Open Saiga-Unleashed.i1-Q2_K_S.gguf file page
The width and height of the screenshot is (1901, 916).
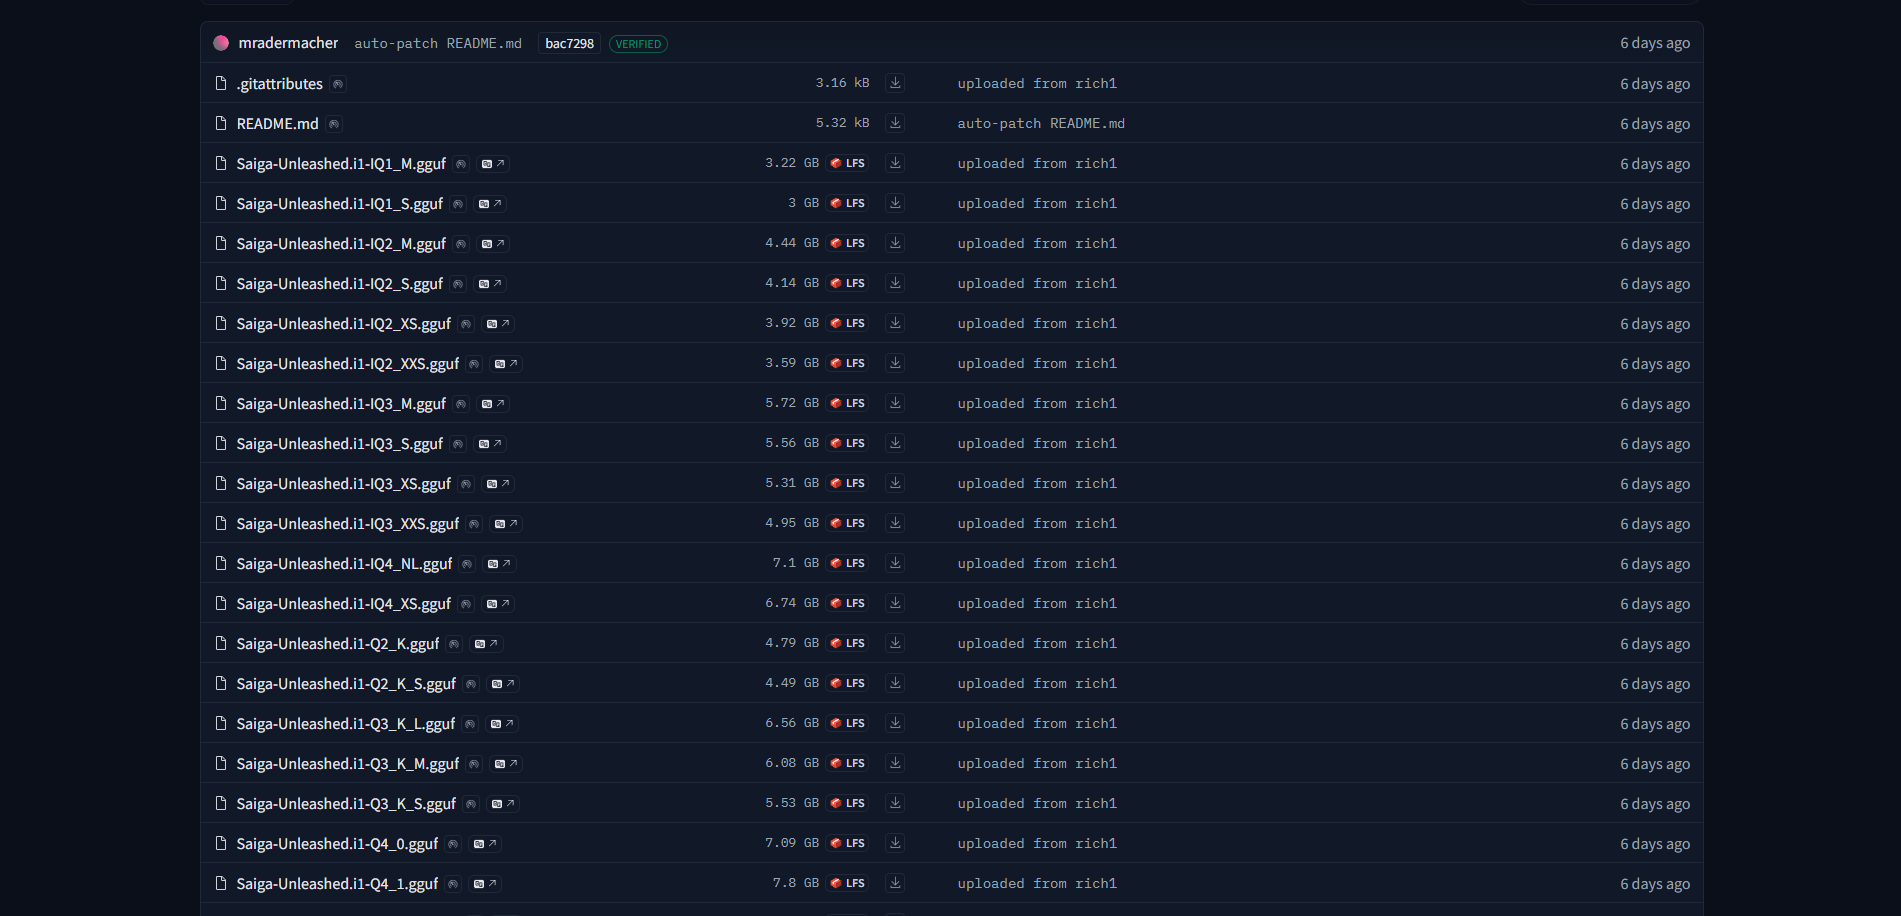(346, 684)
